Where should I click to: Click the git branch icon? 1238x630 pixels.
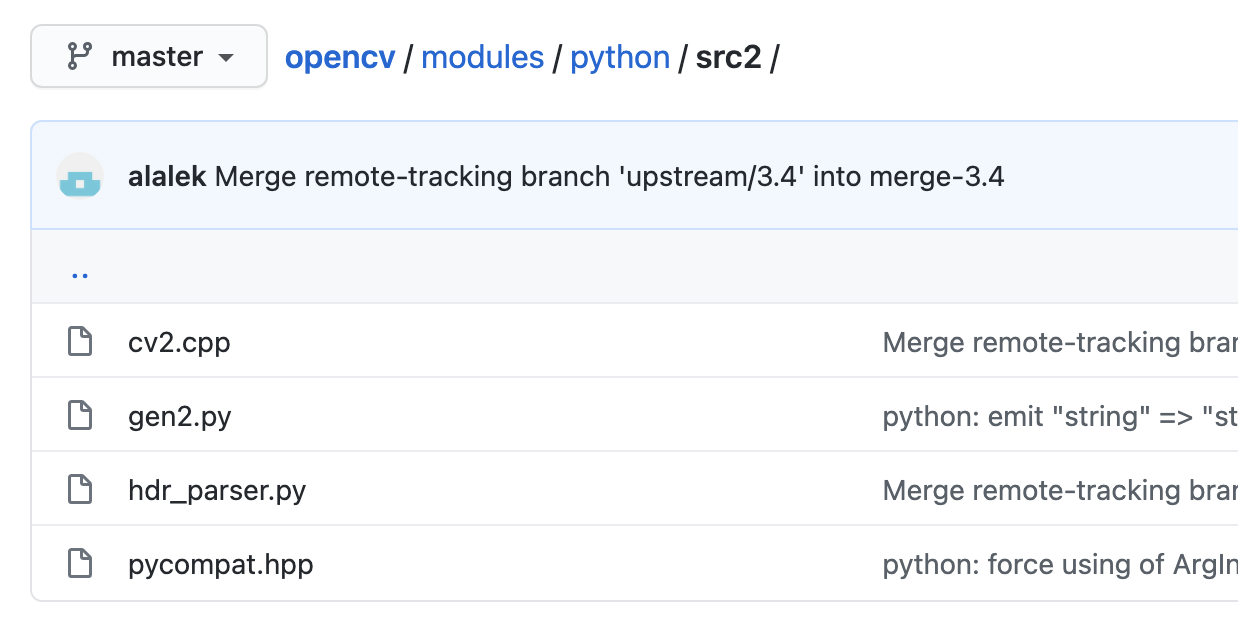[x=79, y=57]
